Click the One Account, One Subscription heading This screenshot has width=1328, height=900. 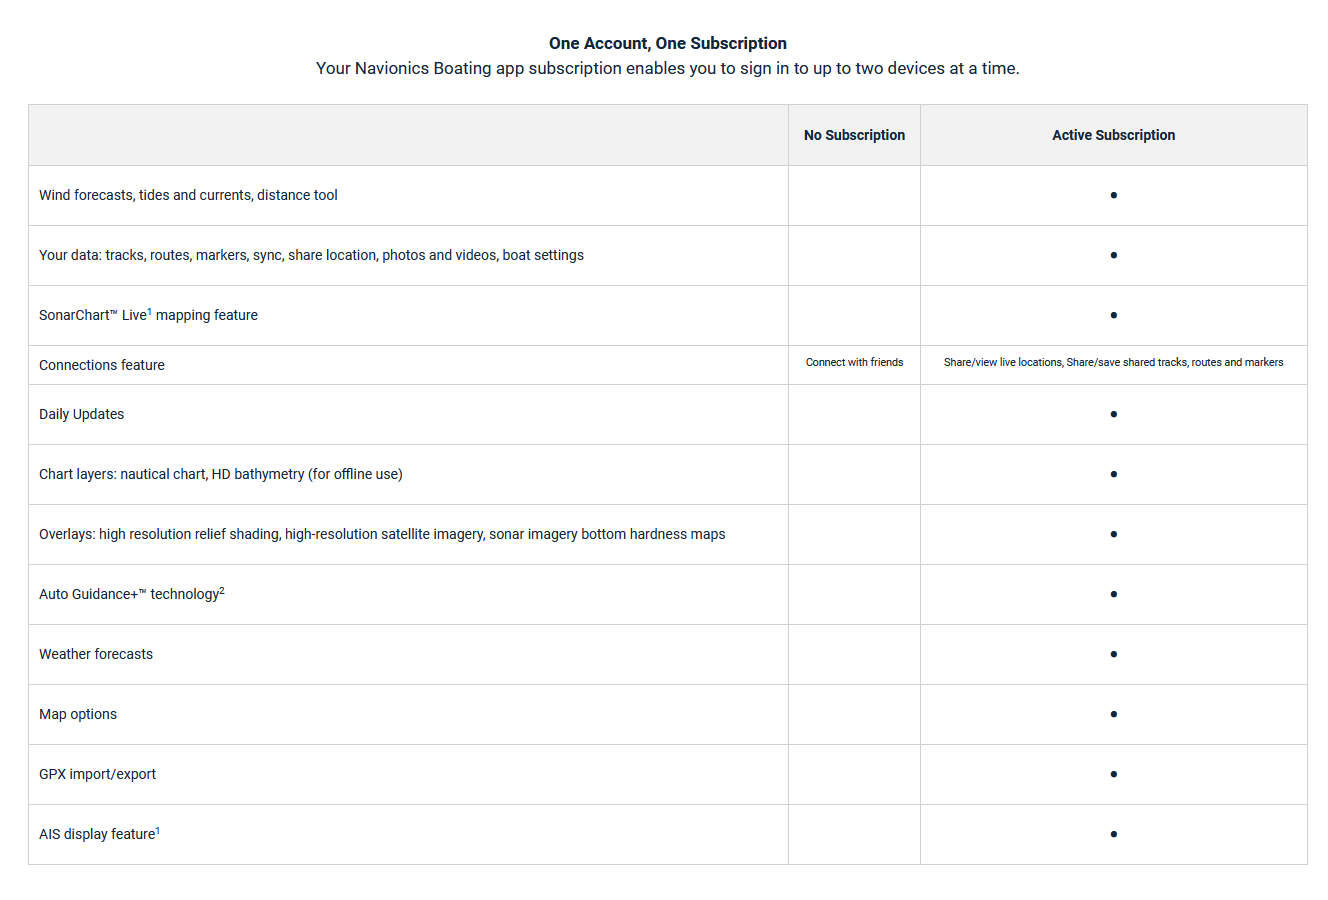pos(667,43)
